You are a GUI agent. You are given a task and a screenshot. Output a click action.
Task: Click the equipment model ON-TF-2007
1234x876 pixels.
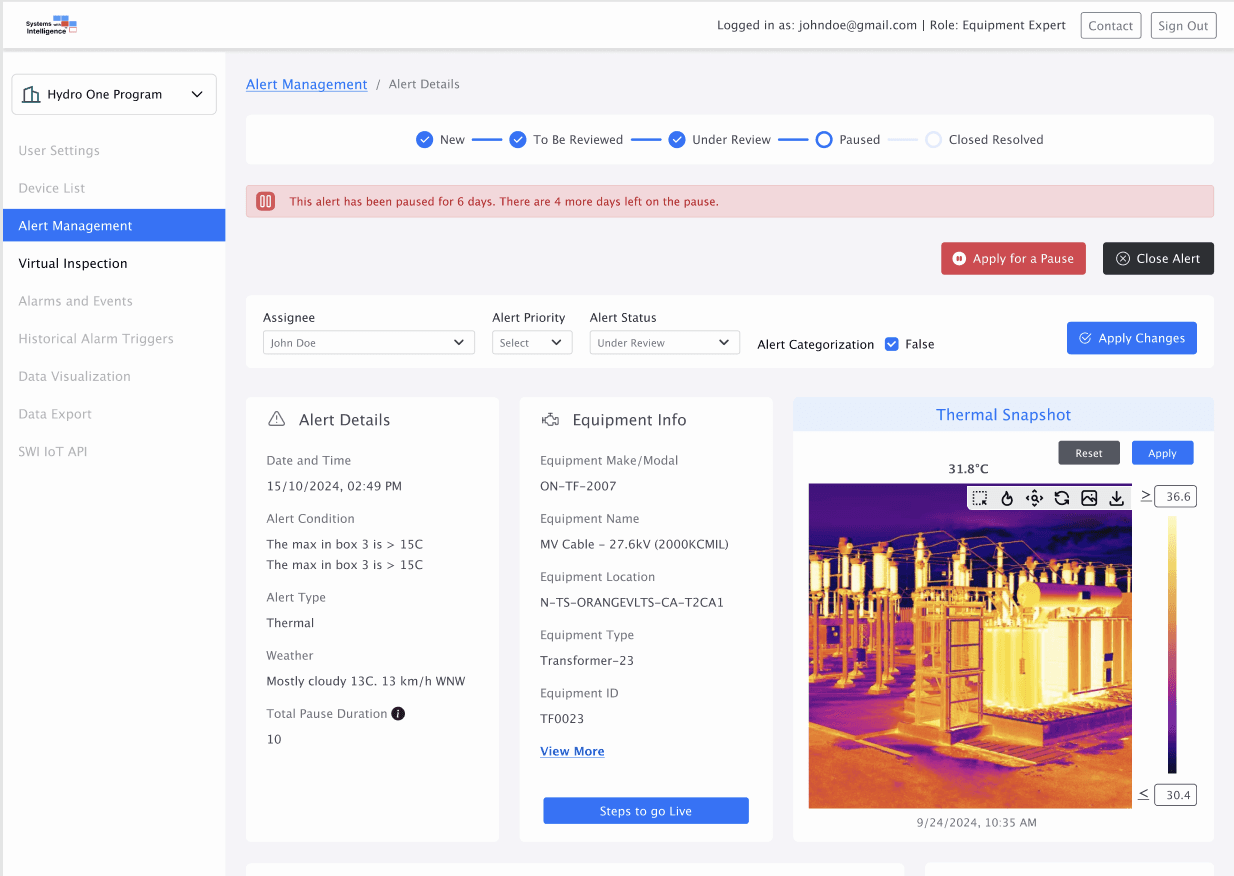tap(578, 487)
